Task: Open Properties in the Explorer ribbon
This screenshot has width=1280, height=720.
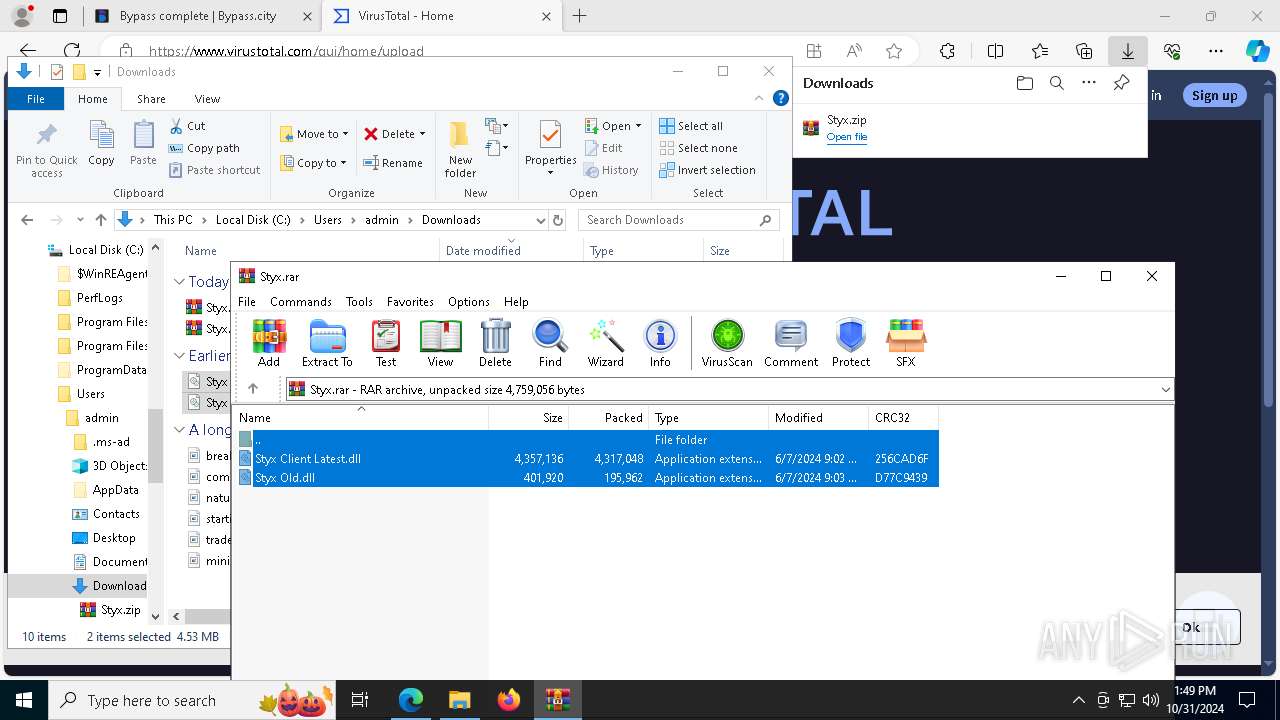Action: point(551,150)
